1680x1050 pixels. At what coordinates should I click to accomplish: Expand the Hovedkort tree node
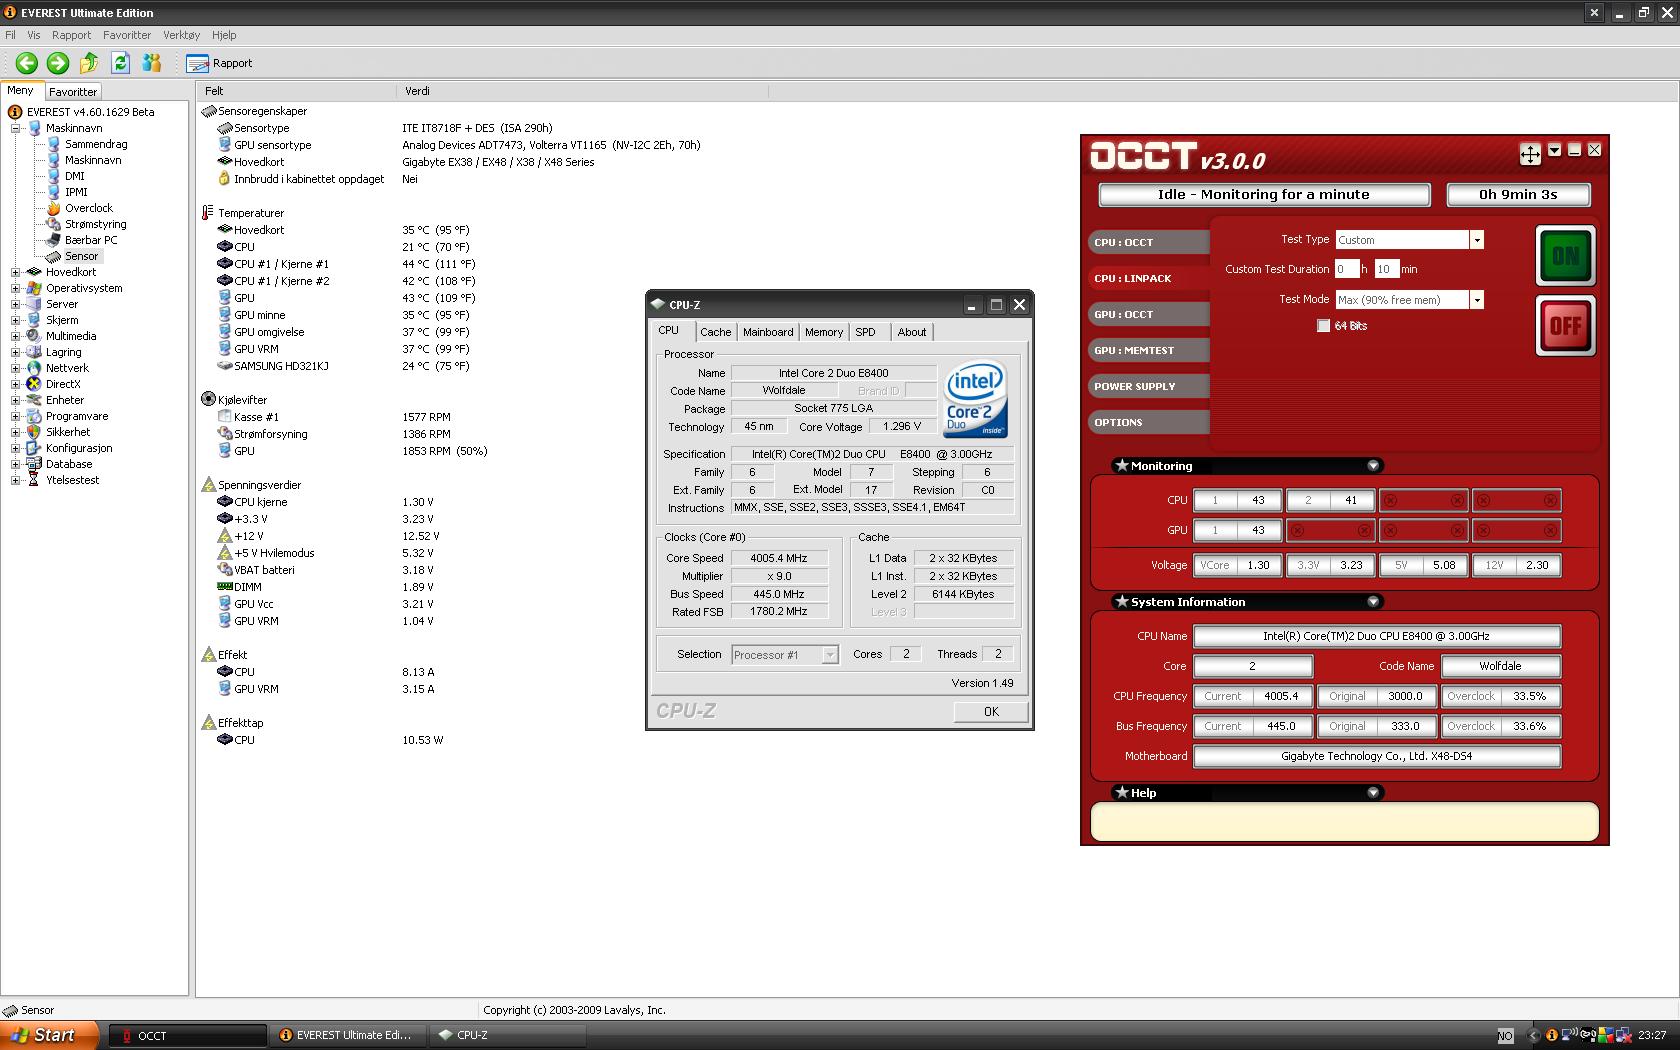pyautogui.click(x=15, y=272)
